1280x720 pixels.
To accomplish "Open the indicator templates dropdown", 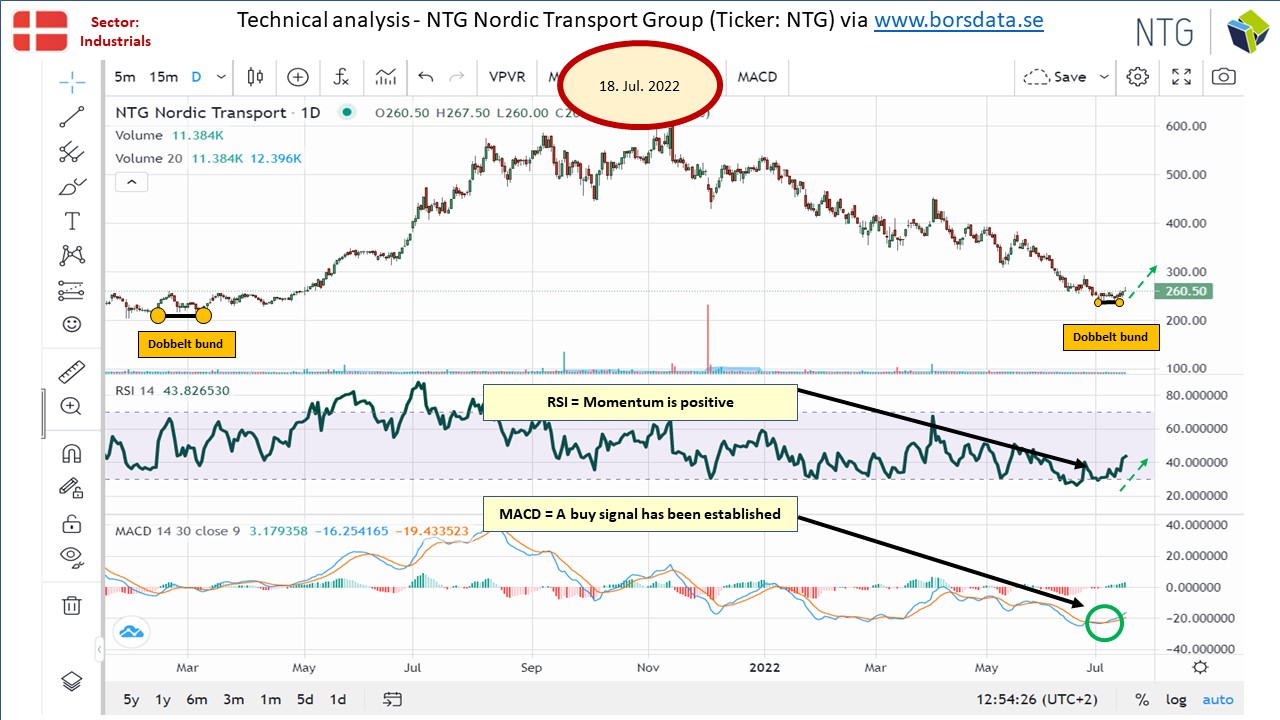I will click(x=385, y=77).
